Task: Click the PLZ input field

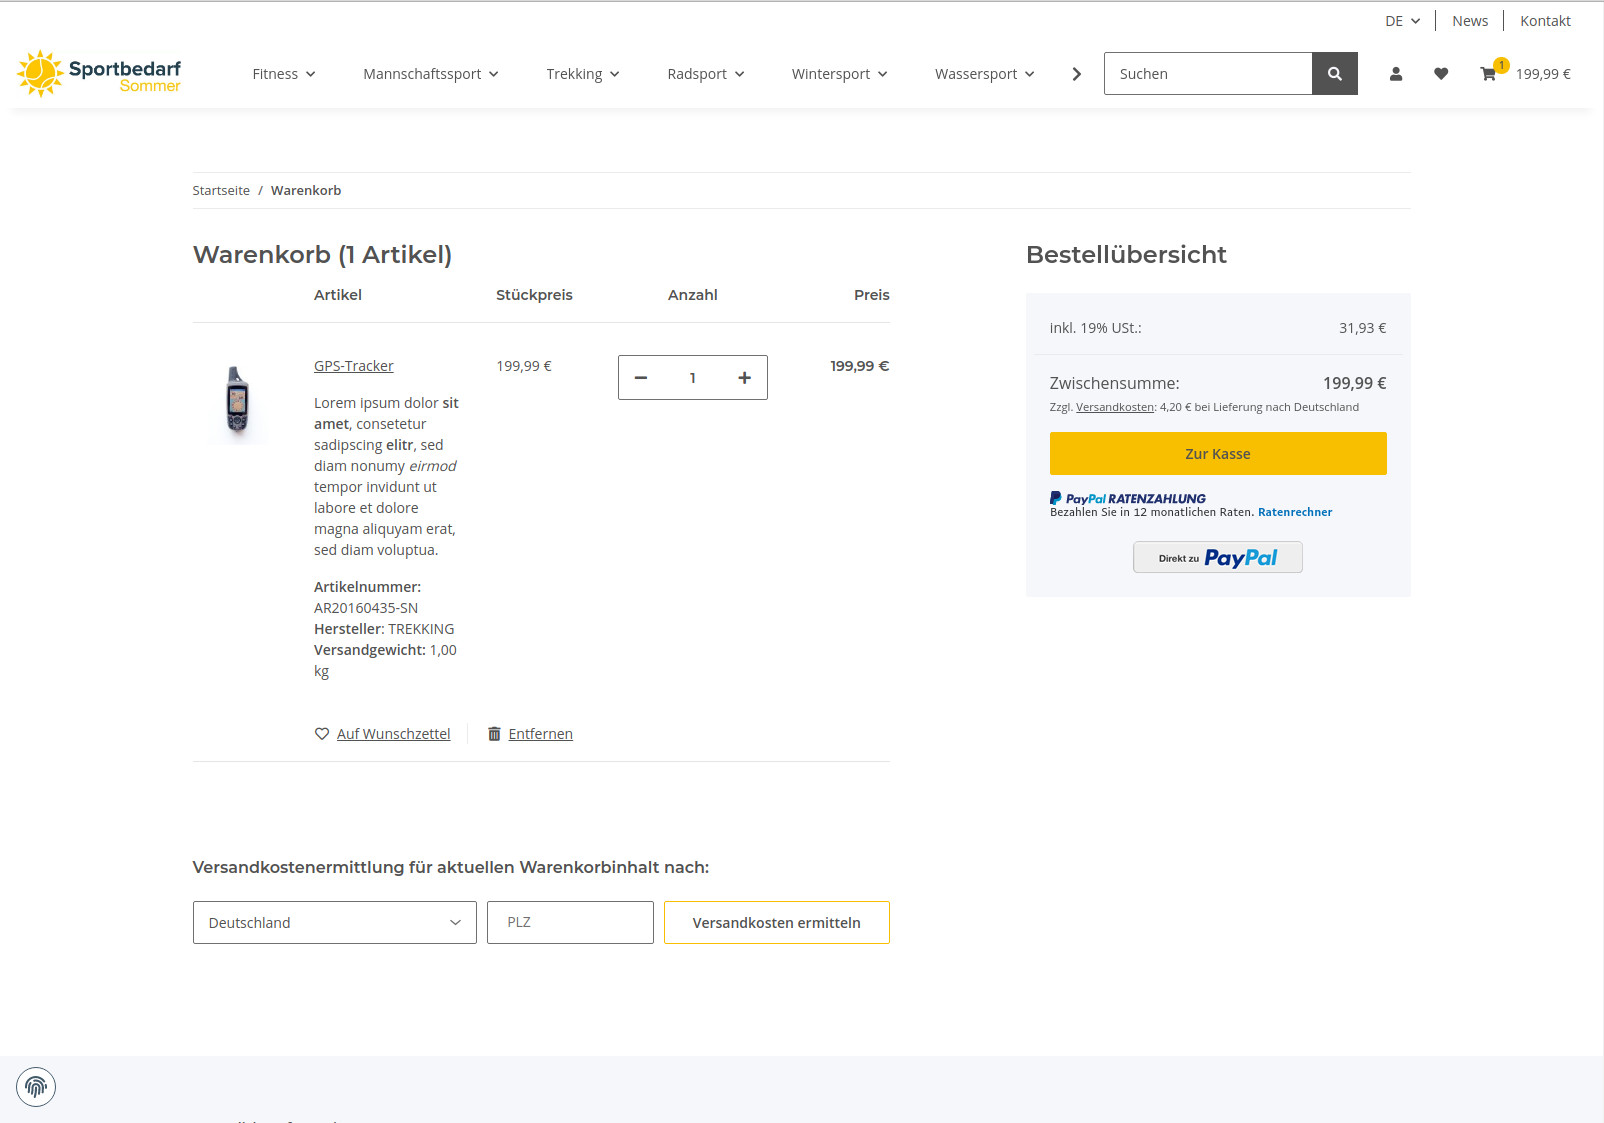Action: pyautogui.click(x=570, y=922)
